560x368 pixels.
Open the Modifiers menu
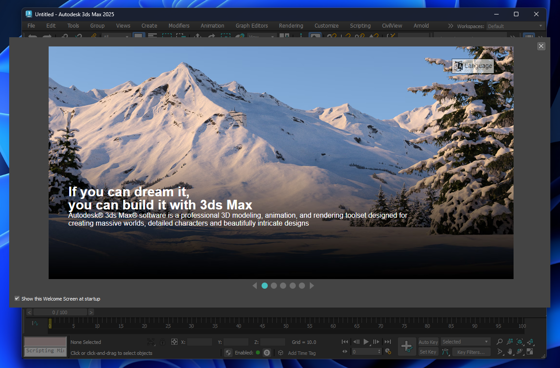179,26
